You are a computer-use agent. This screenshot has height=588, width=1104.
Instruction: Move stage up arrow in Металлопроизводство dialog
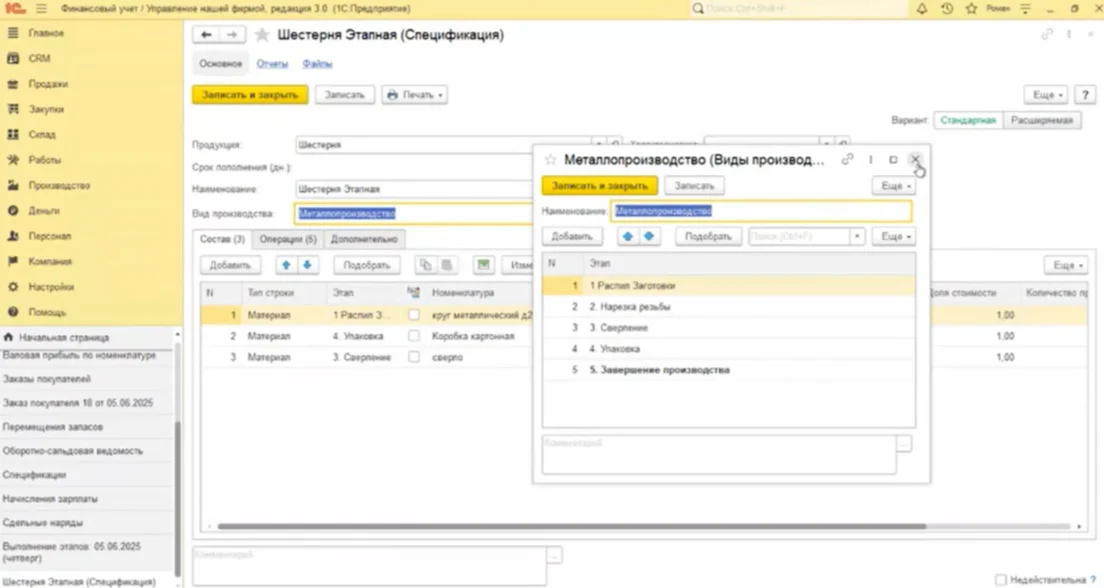pyautogui.click(x=628, y=237)
